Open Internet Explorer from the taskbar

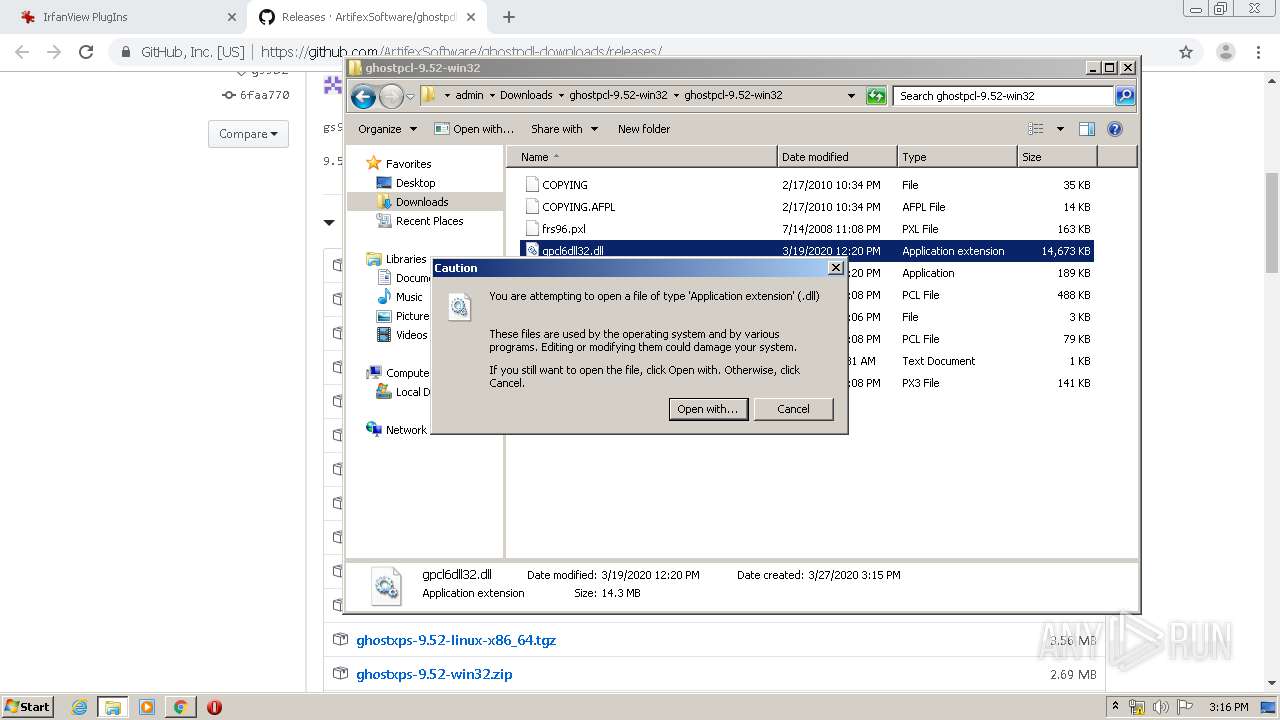pyautogui.click(x=79, y=707)
